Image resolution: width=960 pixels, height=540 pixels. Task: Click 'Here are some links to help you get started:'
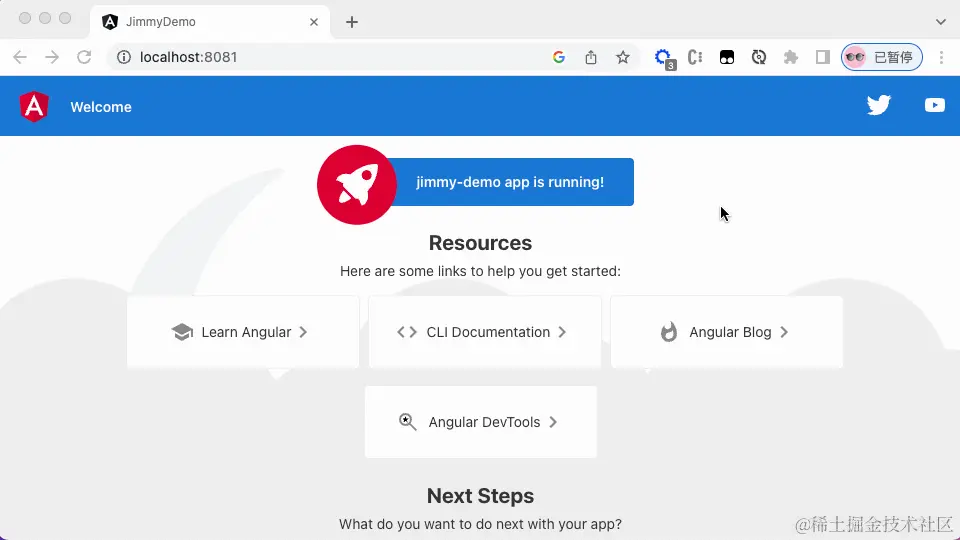click(480, 271)
